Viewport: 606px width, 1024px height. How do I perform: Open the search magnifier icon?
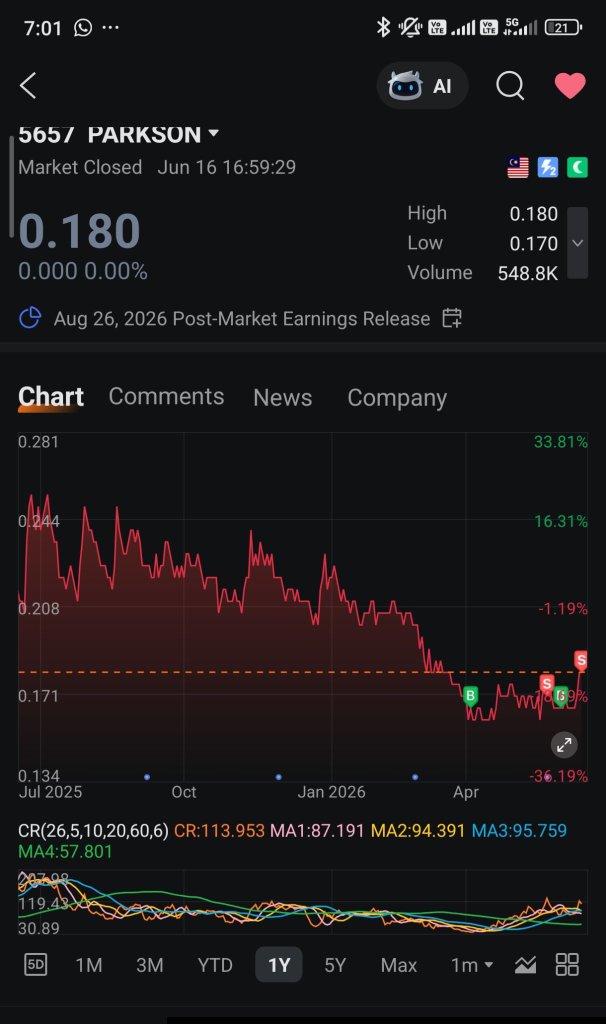pyautogui.click(x=510, y=86)
